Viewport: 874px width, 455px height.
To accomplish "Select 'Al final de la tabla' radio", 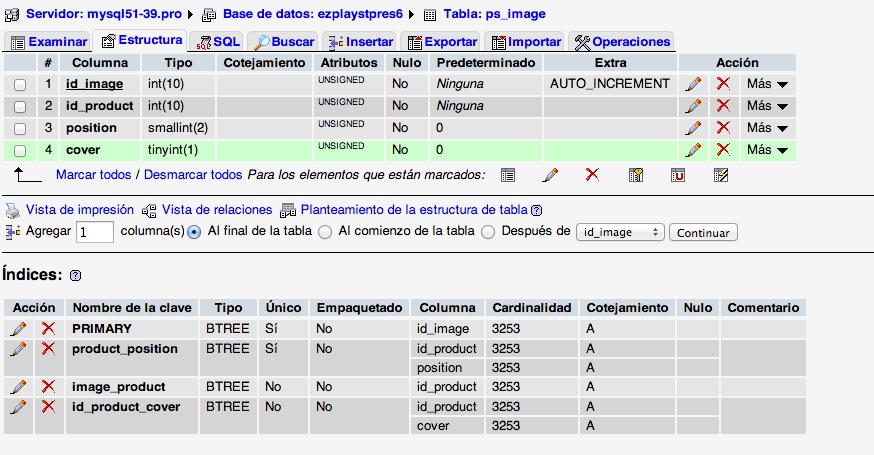I will (x=194, y=232).
